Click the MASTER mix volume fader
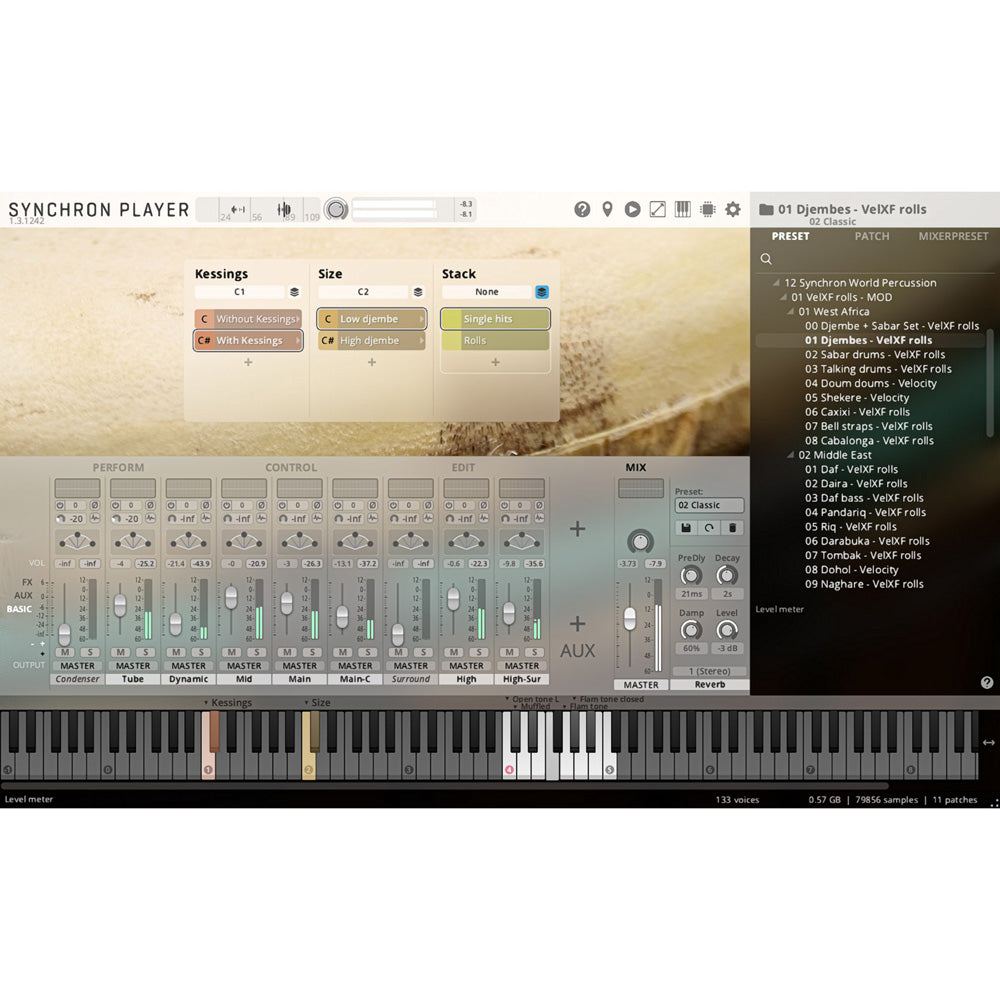The width and height of the screenshot is (1000, 1000). point(629,619)
